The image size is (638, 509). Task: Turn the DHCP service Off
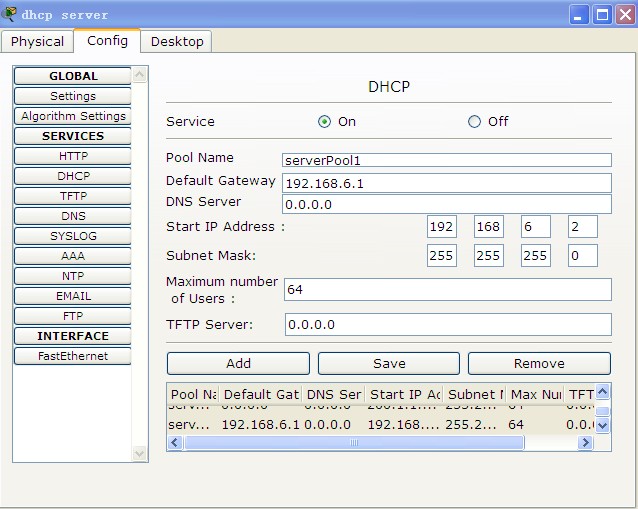pyautogui.click(x=475, y=122)
